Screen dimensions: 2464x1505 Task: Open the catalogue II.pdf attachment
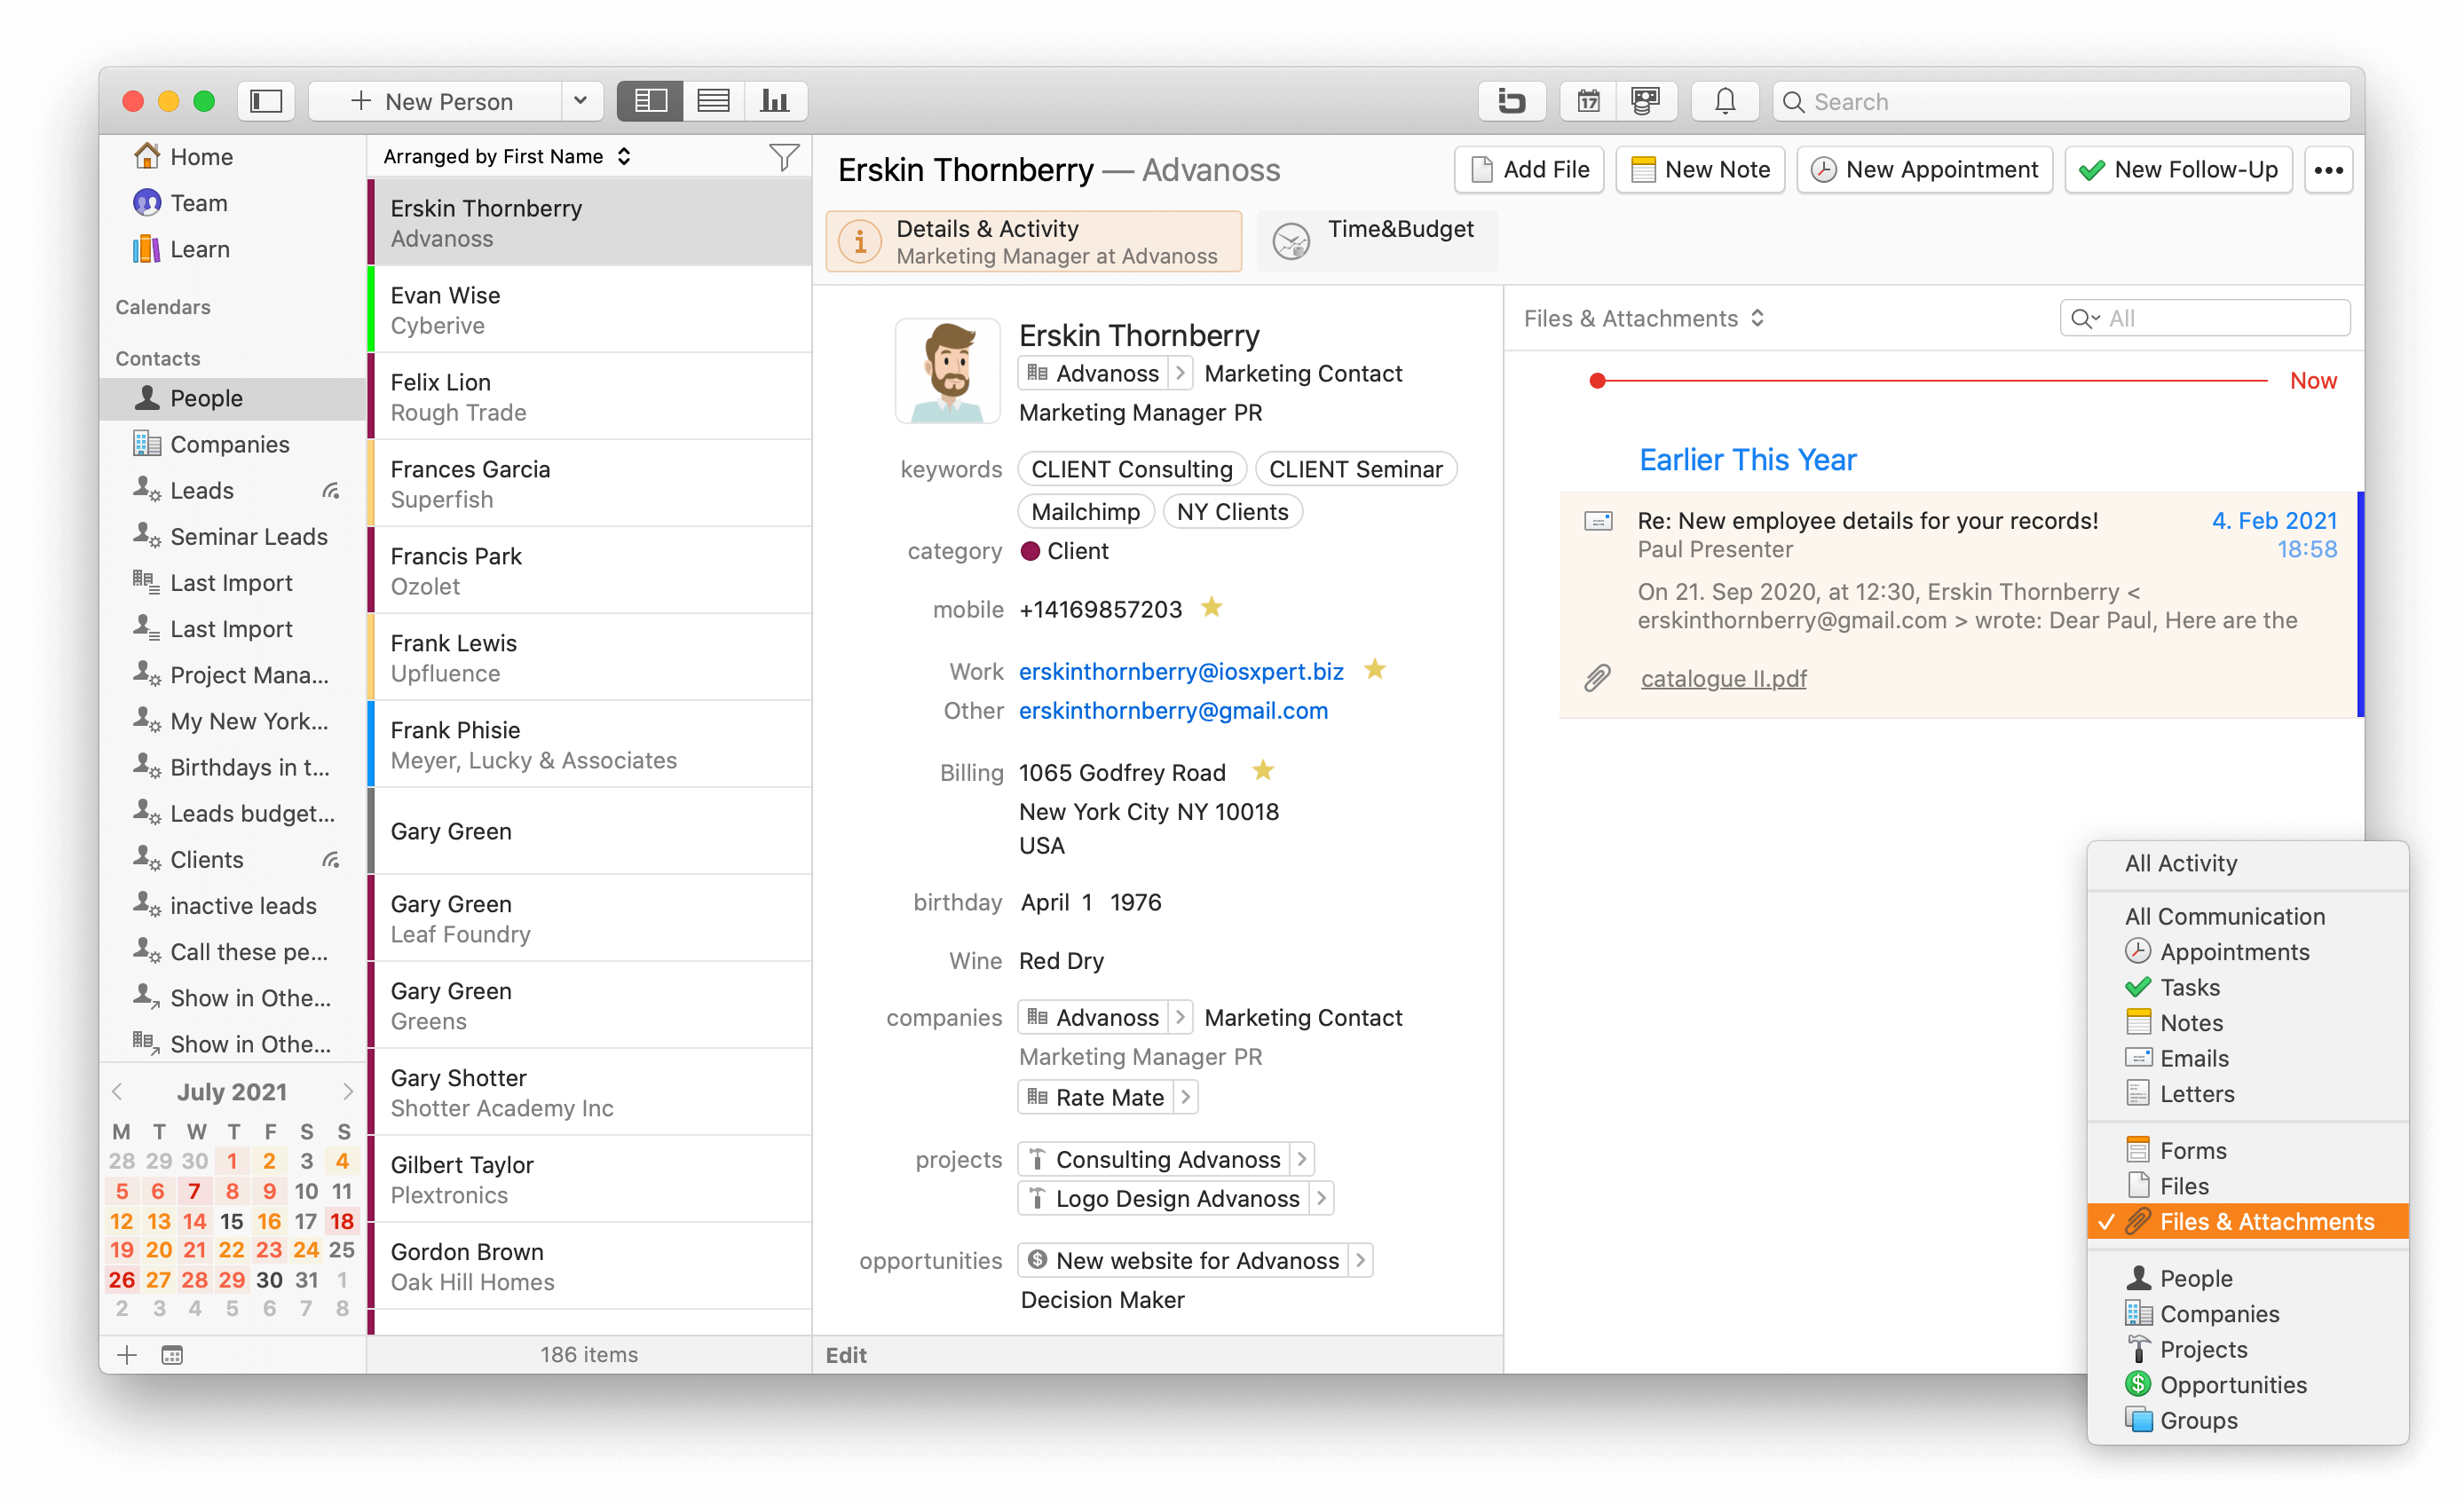point(1723,678)
